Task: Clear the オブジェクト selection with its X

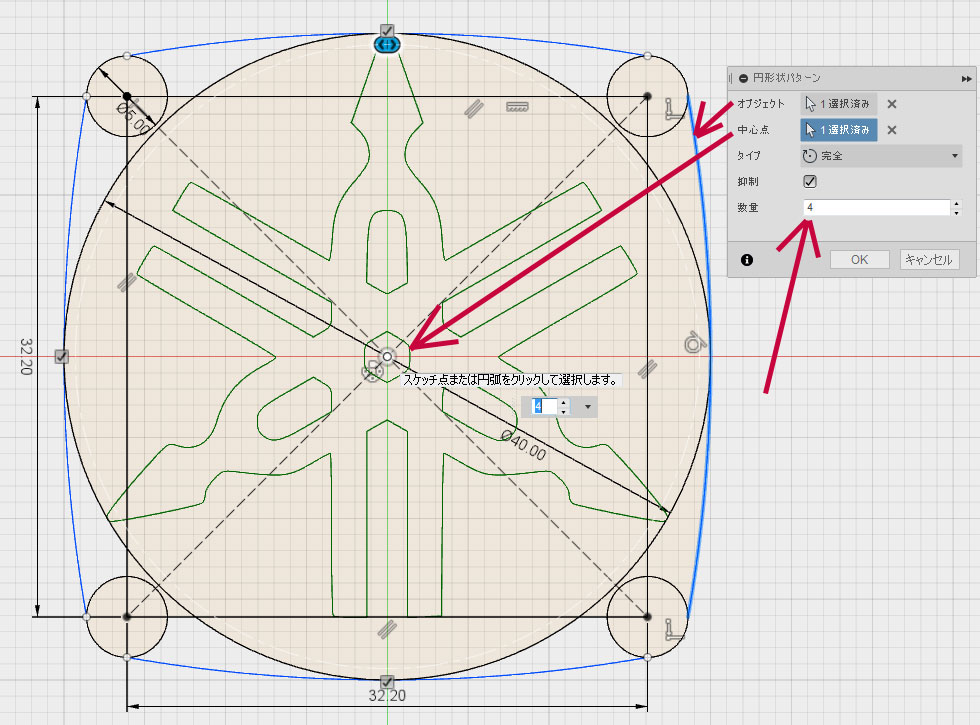Action: coord(892,103)
